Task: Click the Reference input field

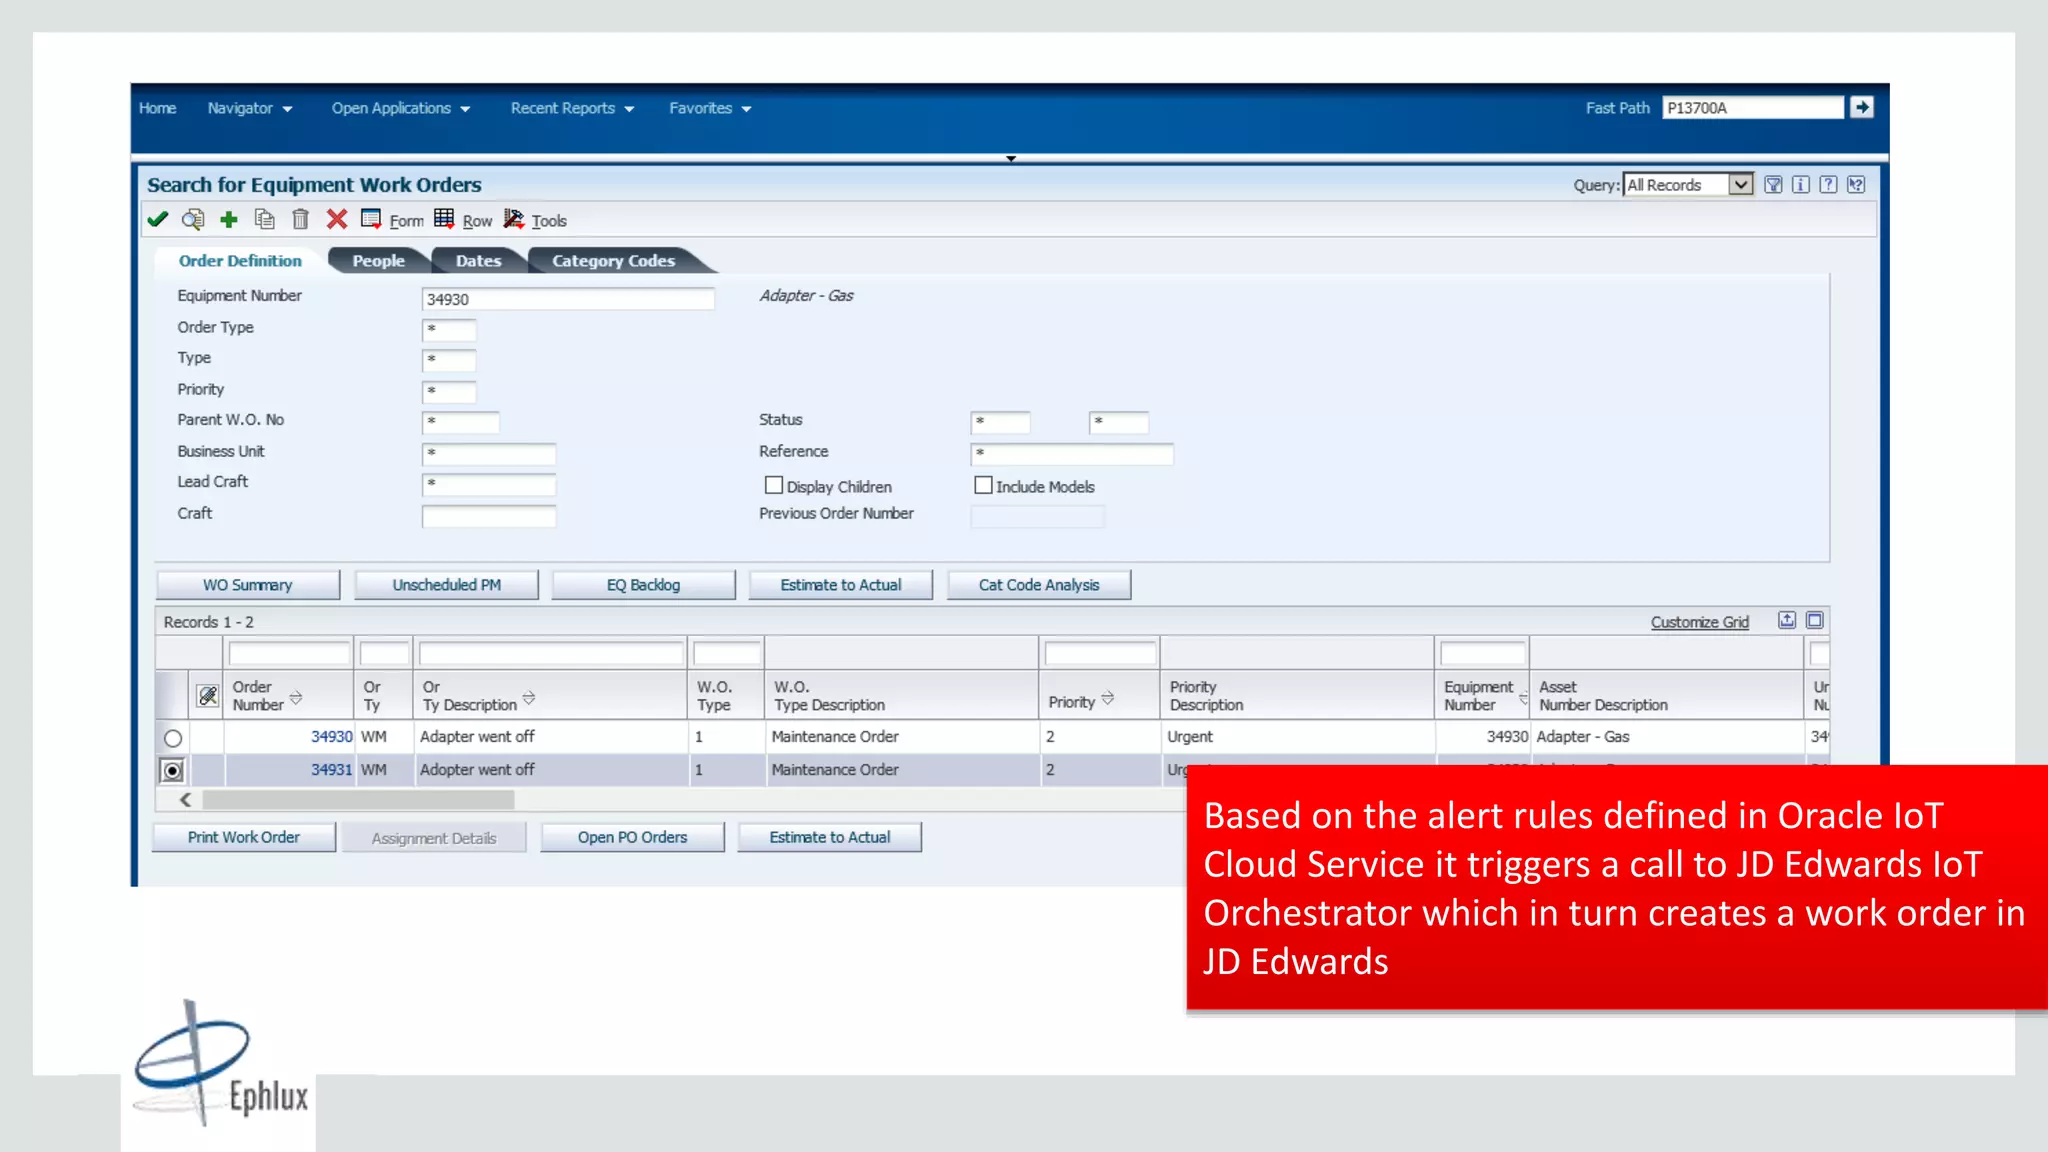Action: point(1072,453)
